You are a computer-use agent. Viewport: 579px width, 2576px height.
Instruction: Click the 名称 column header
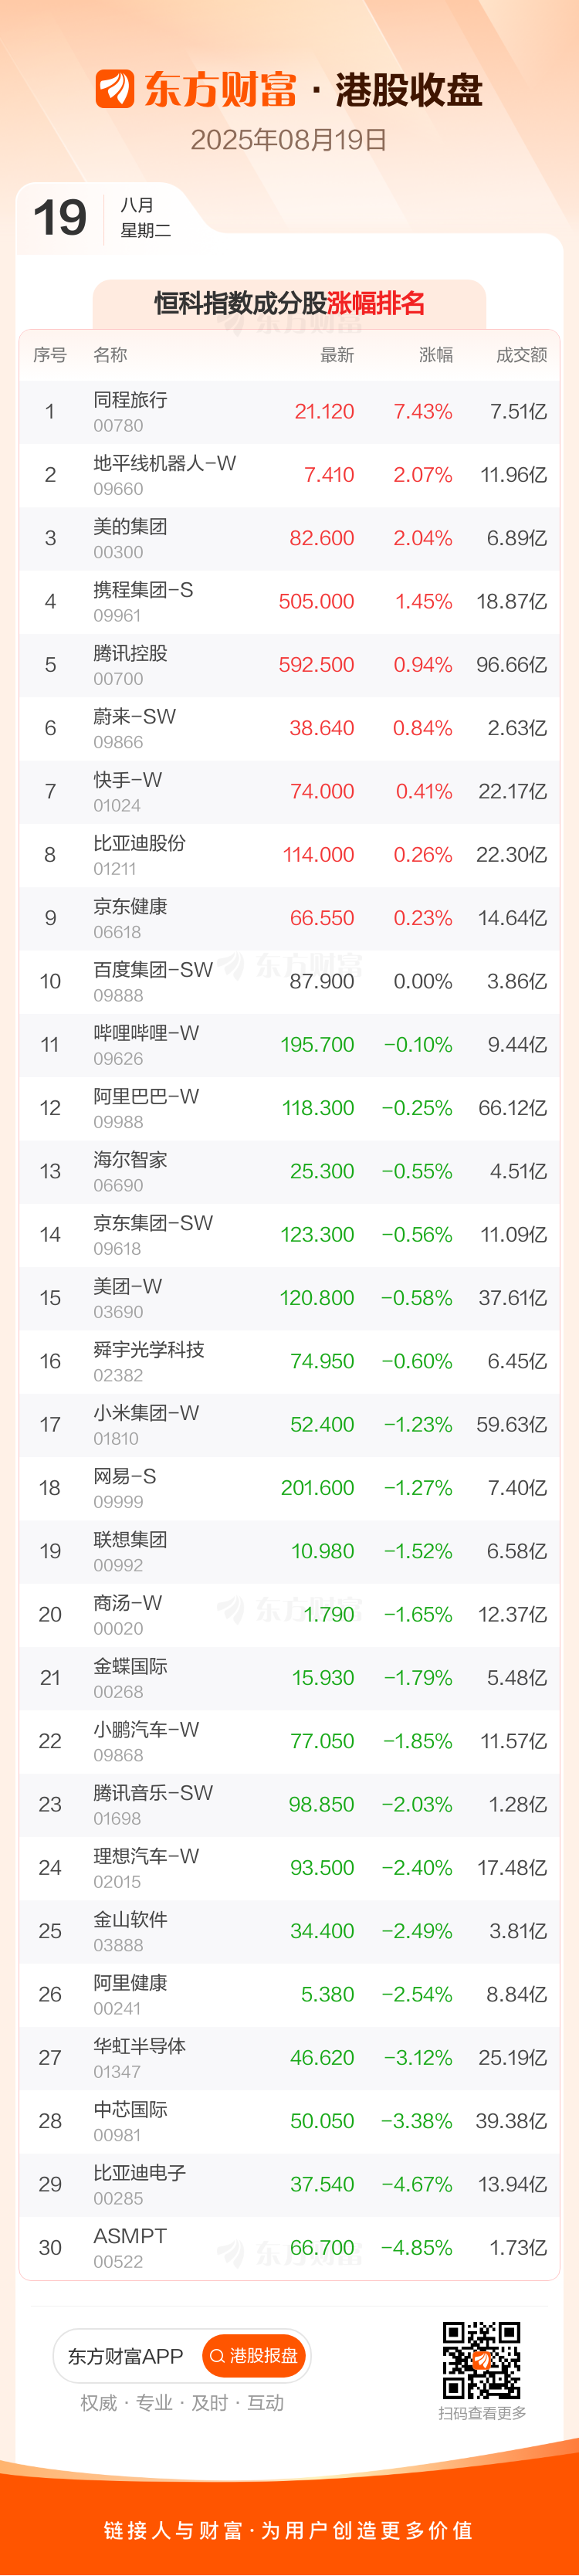click(110, 355)
